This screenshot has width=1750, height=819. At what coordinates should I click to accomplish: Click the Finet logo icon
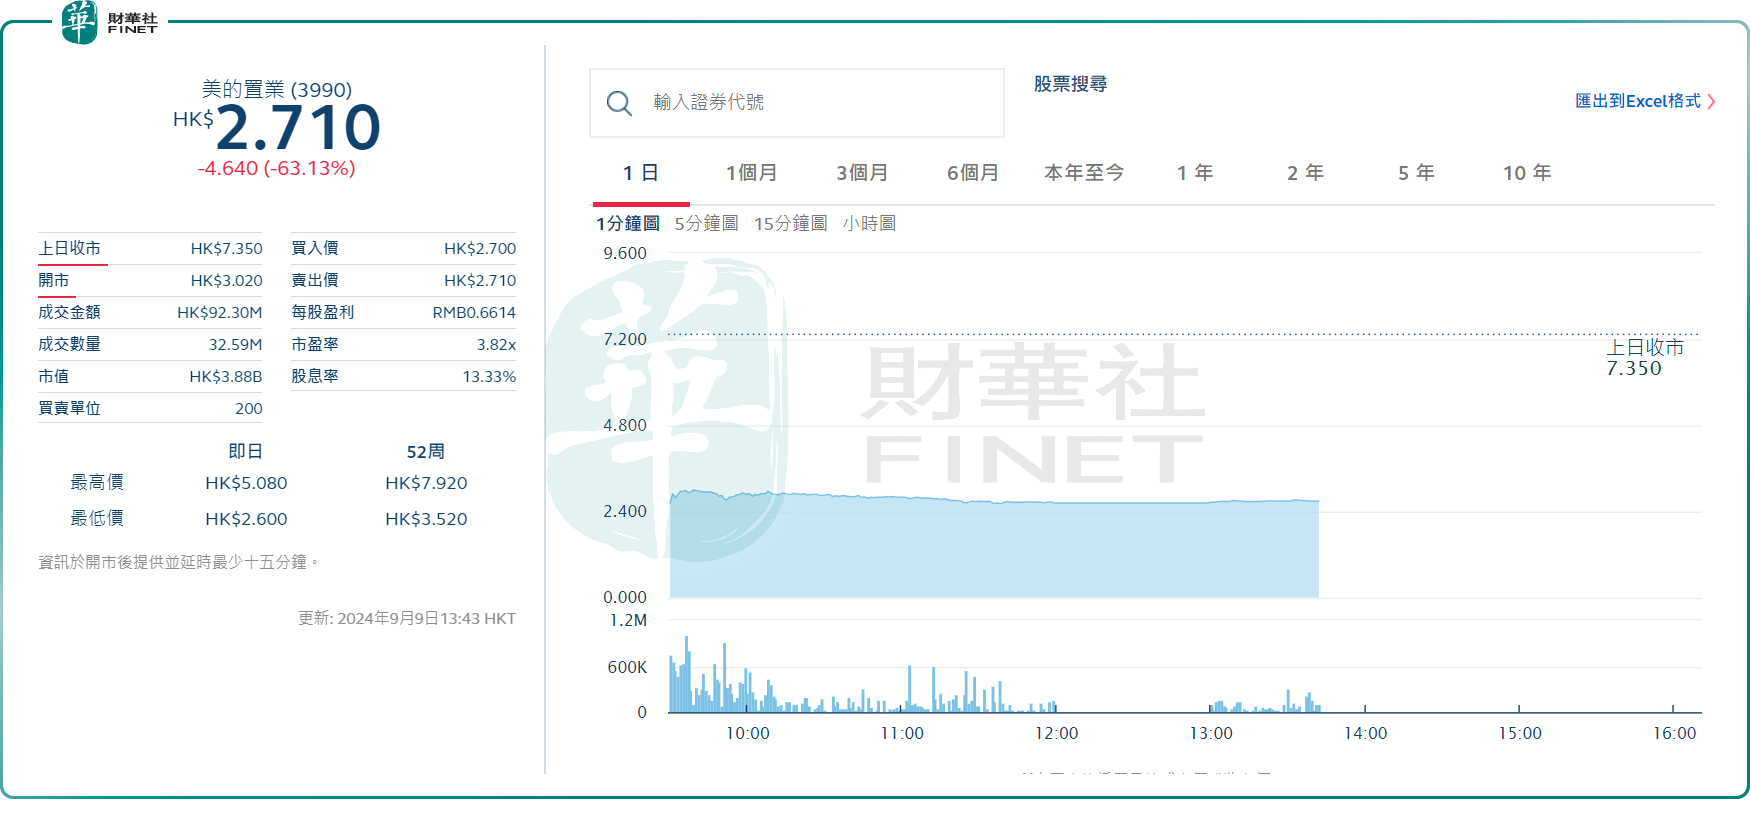pyautogui.click(x=80, y=22)
